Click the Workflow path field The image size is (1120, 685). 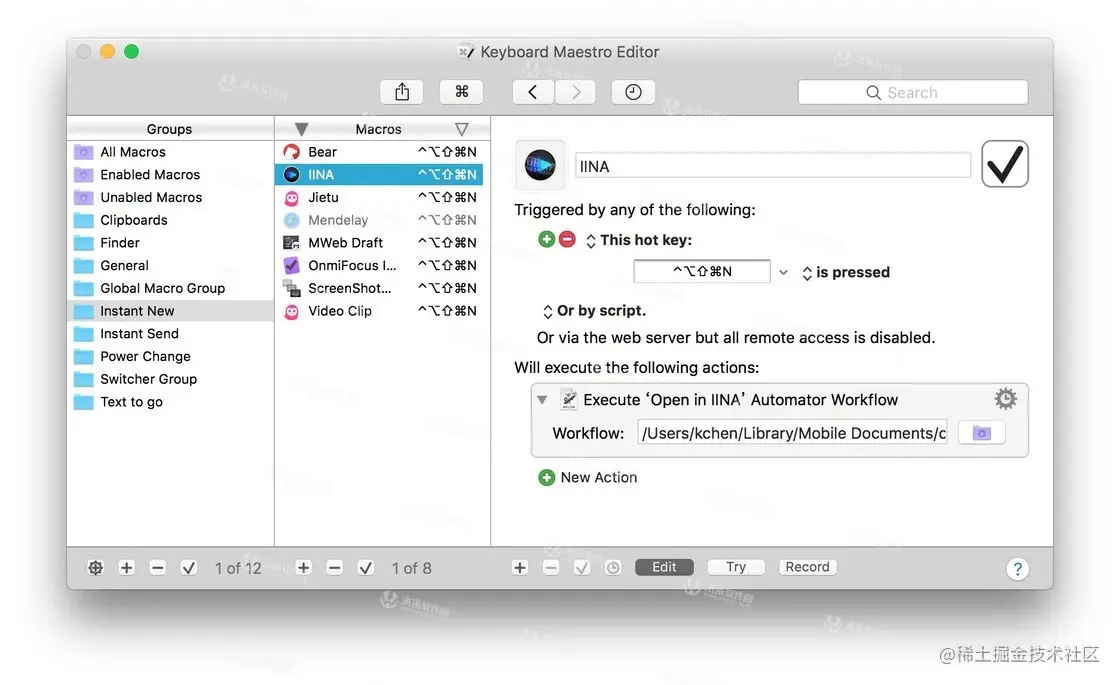pos(792,433)
